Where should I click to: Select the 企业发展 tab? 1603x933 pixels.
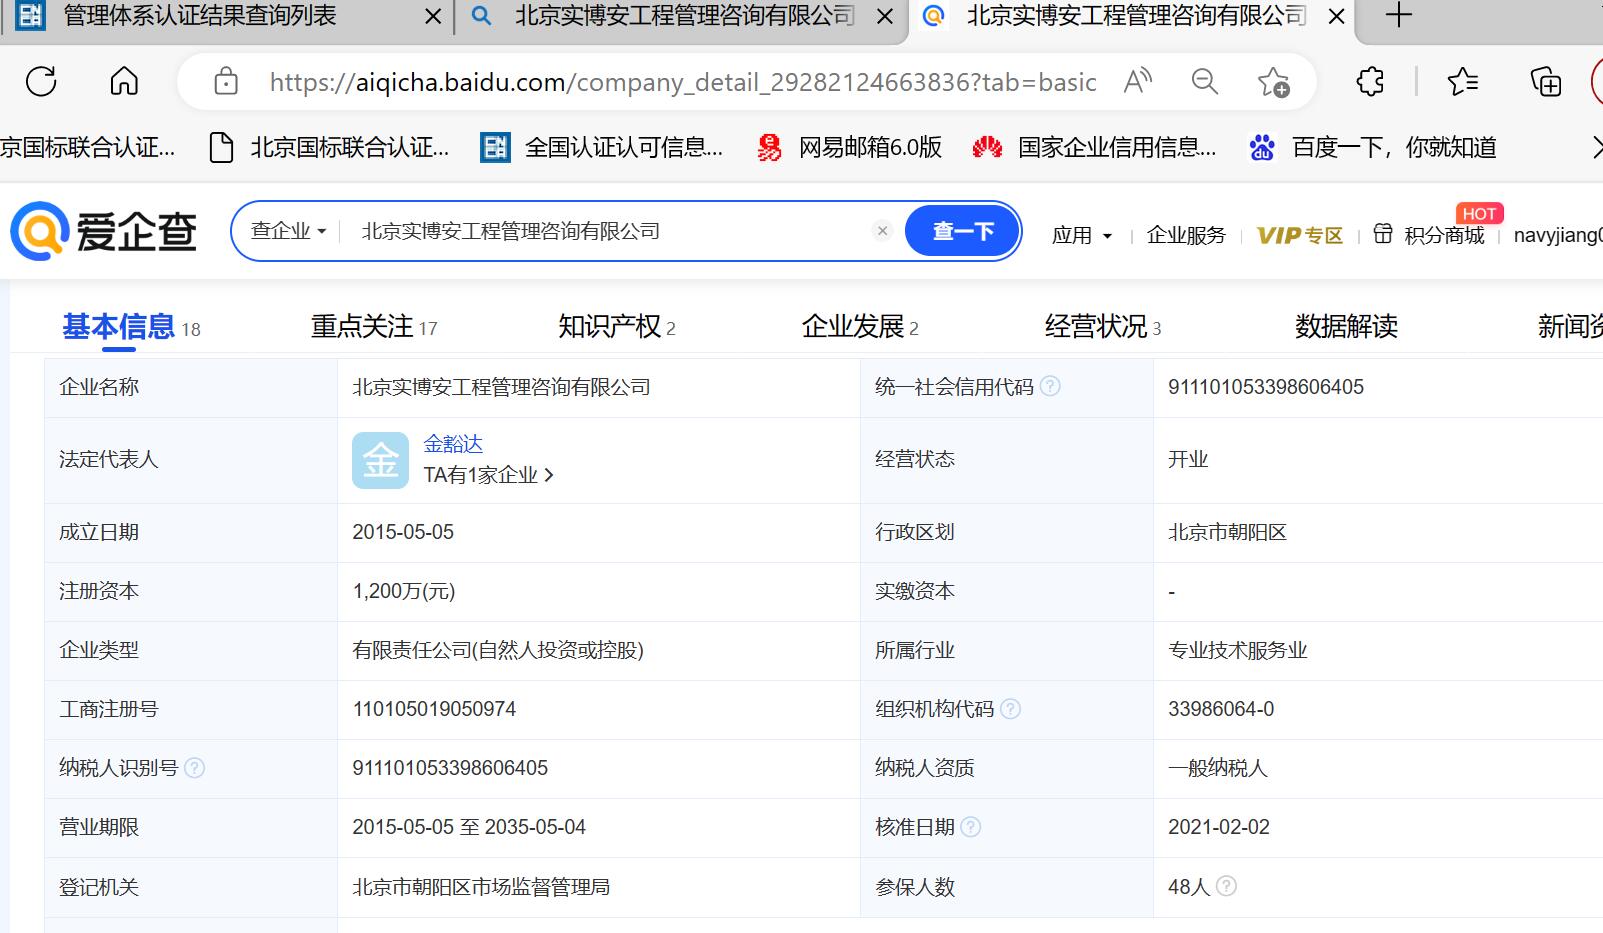(860, 326)
